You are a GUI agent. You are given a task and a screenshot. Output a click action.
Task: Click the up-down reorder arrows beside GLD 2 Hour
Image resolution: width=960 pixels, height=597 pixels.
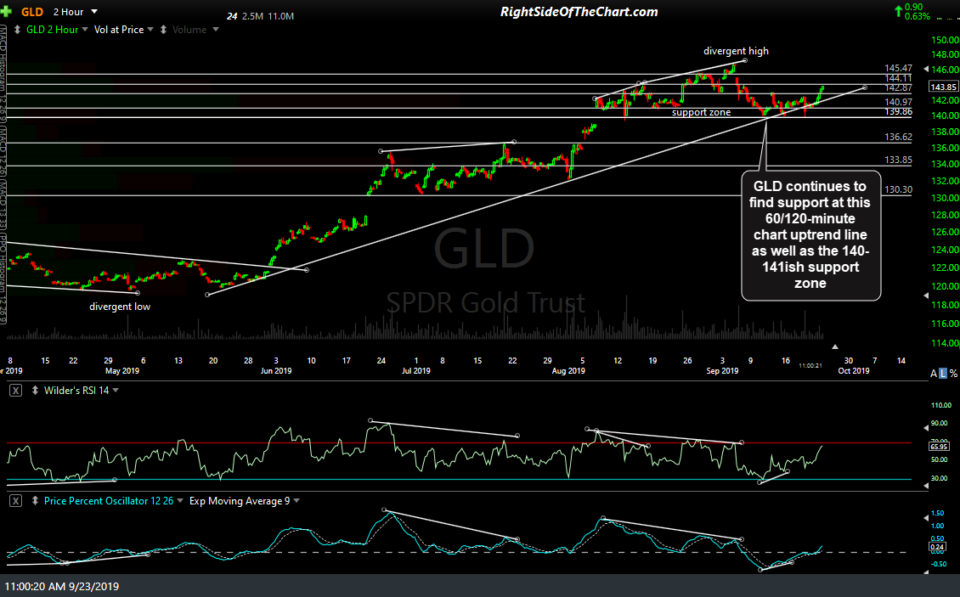(x=17, y=28)
